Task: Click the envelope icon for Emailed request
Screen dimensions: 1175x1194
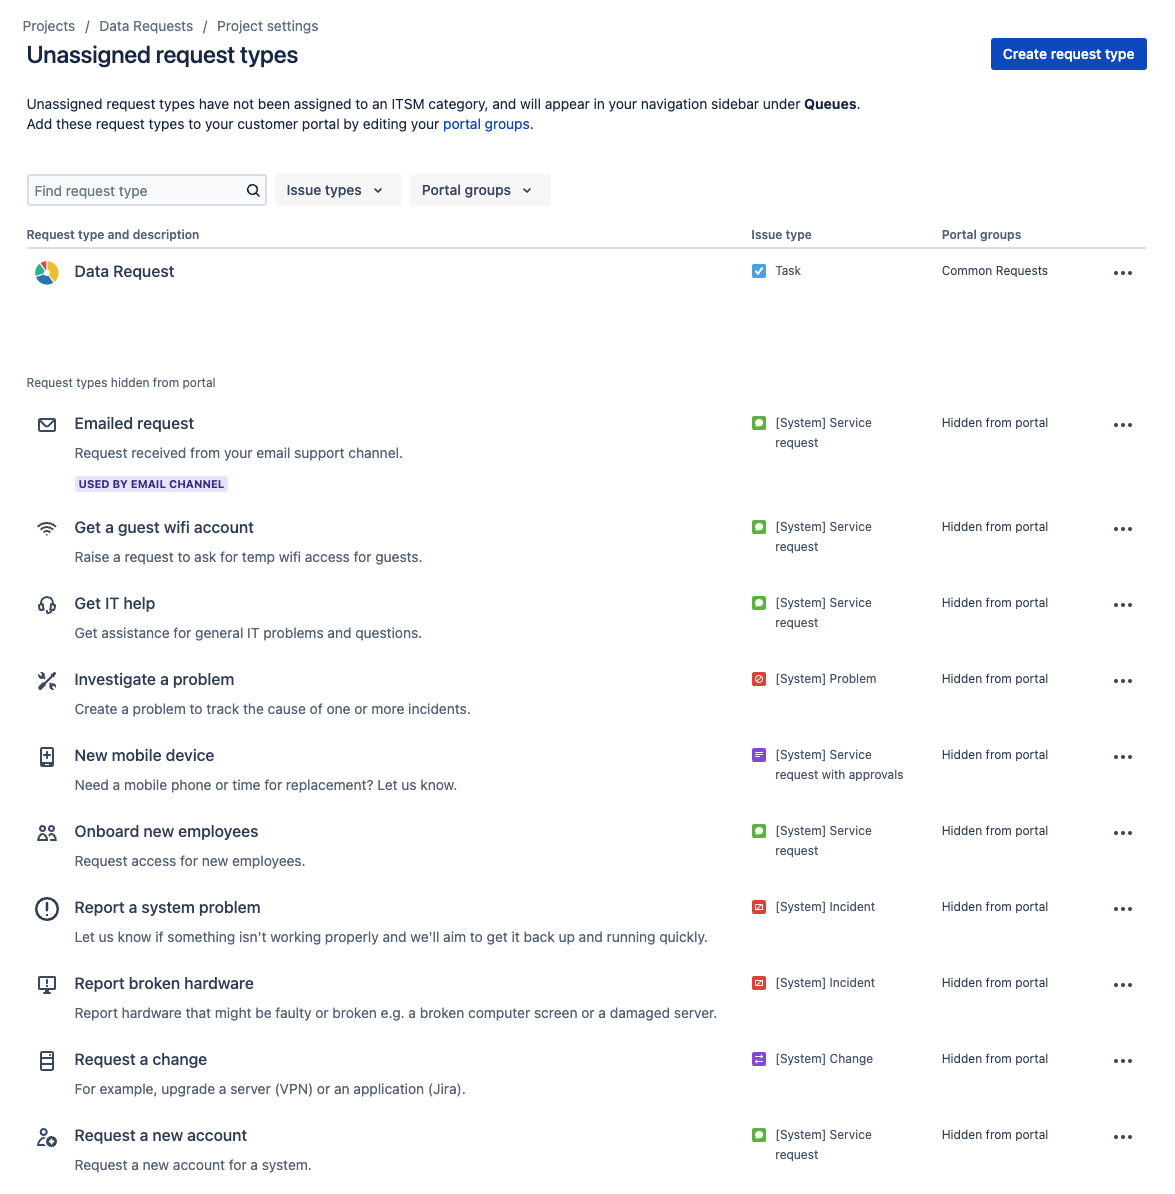Action: pos(46,424)
